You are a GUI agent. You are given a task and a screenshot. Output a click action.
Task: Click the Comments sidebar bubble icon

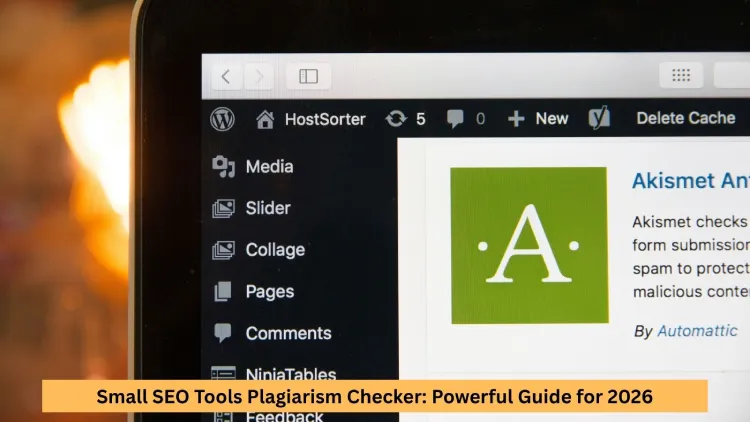point(223,333)
